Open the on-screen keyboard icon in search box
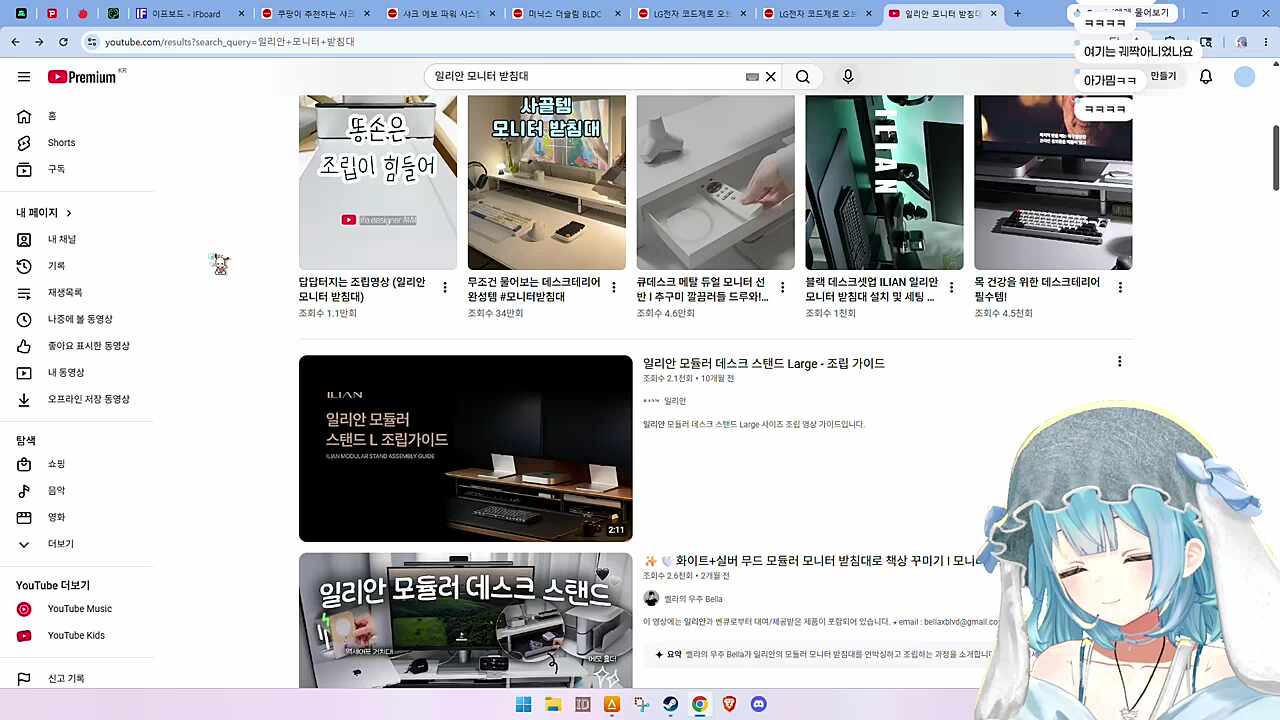Screen dimensions: 1280x720 752,77
